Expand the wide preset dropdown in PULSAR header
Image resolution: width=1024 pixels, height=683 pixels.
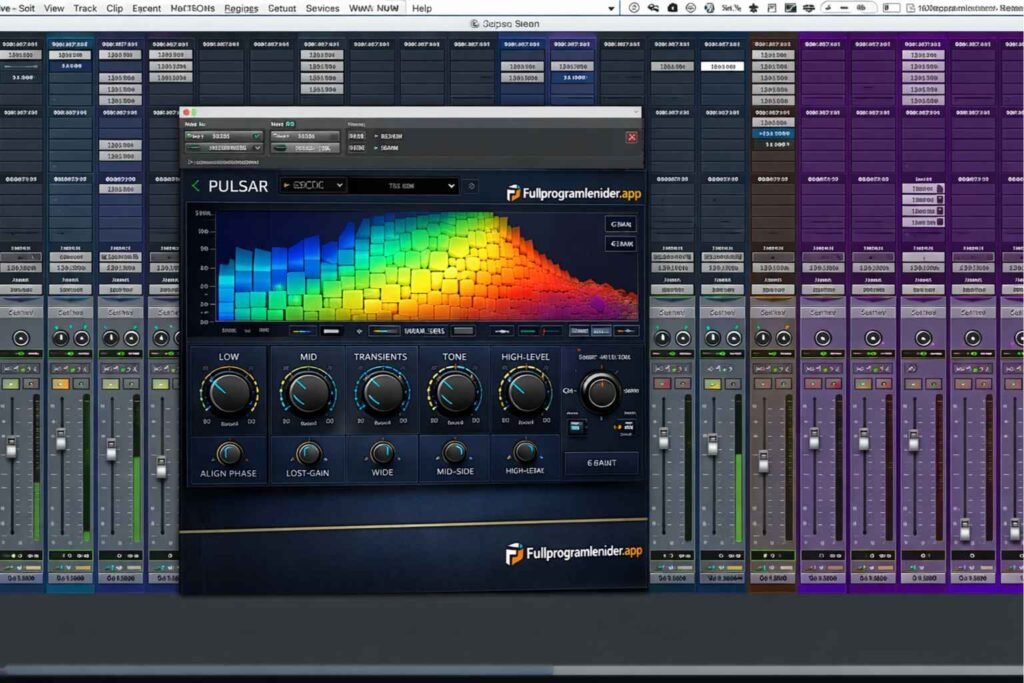pyautogui.click(x=403, y=186)
